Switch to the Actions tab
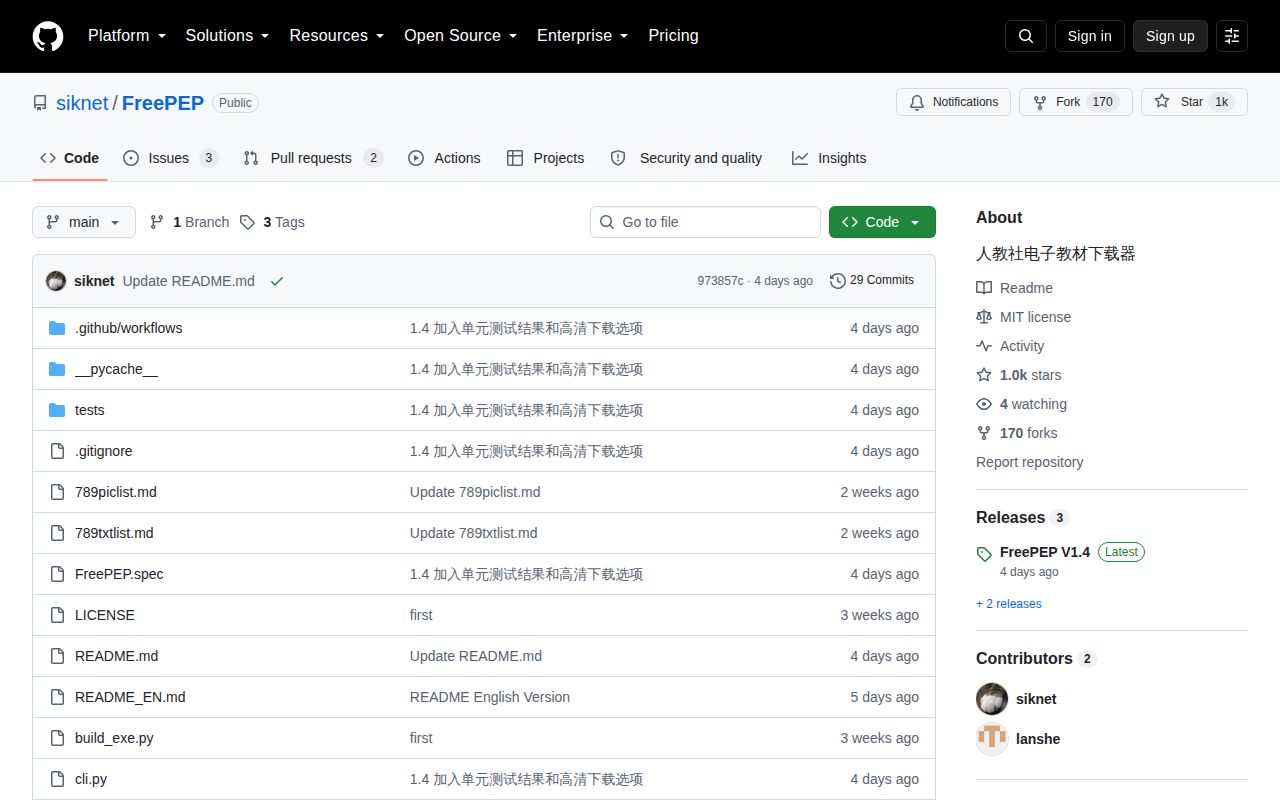The height and width of the screenshot is (800, 1280). pyautogui.click(x=445, y=158)
